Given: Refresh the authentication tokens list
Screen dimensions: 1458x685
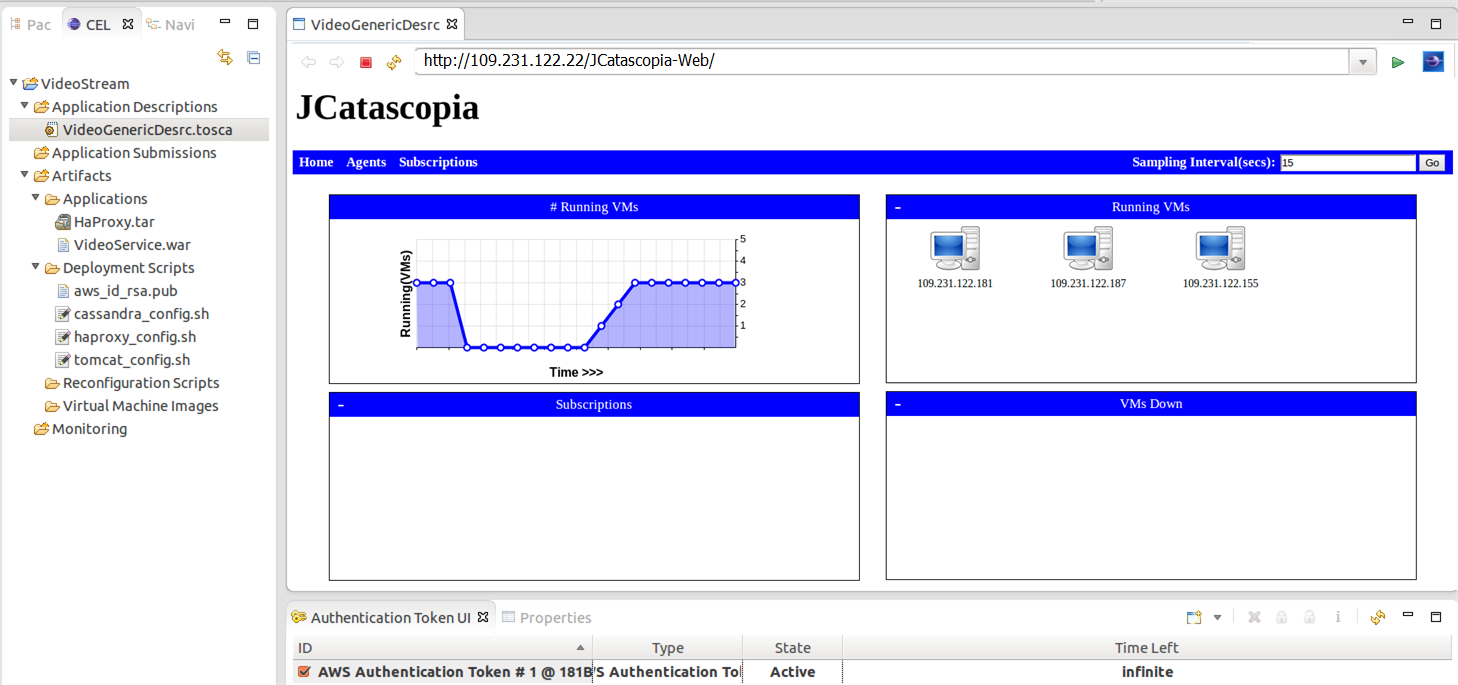Looking at the screenshot, I should pyautogui.click(x=1378, y=617).
